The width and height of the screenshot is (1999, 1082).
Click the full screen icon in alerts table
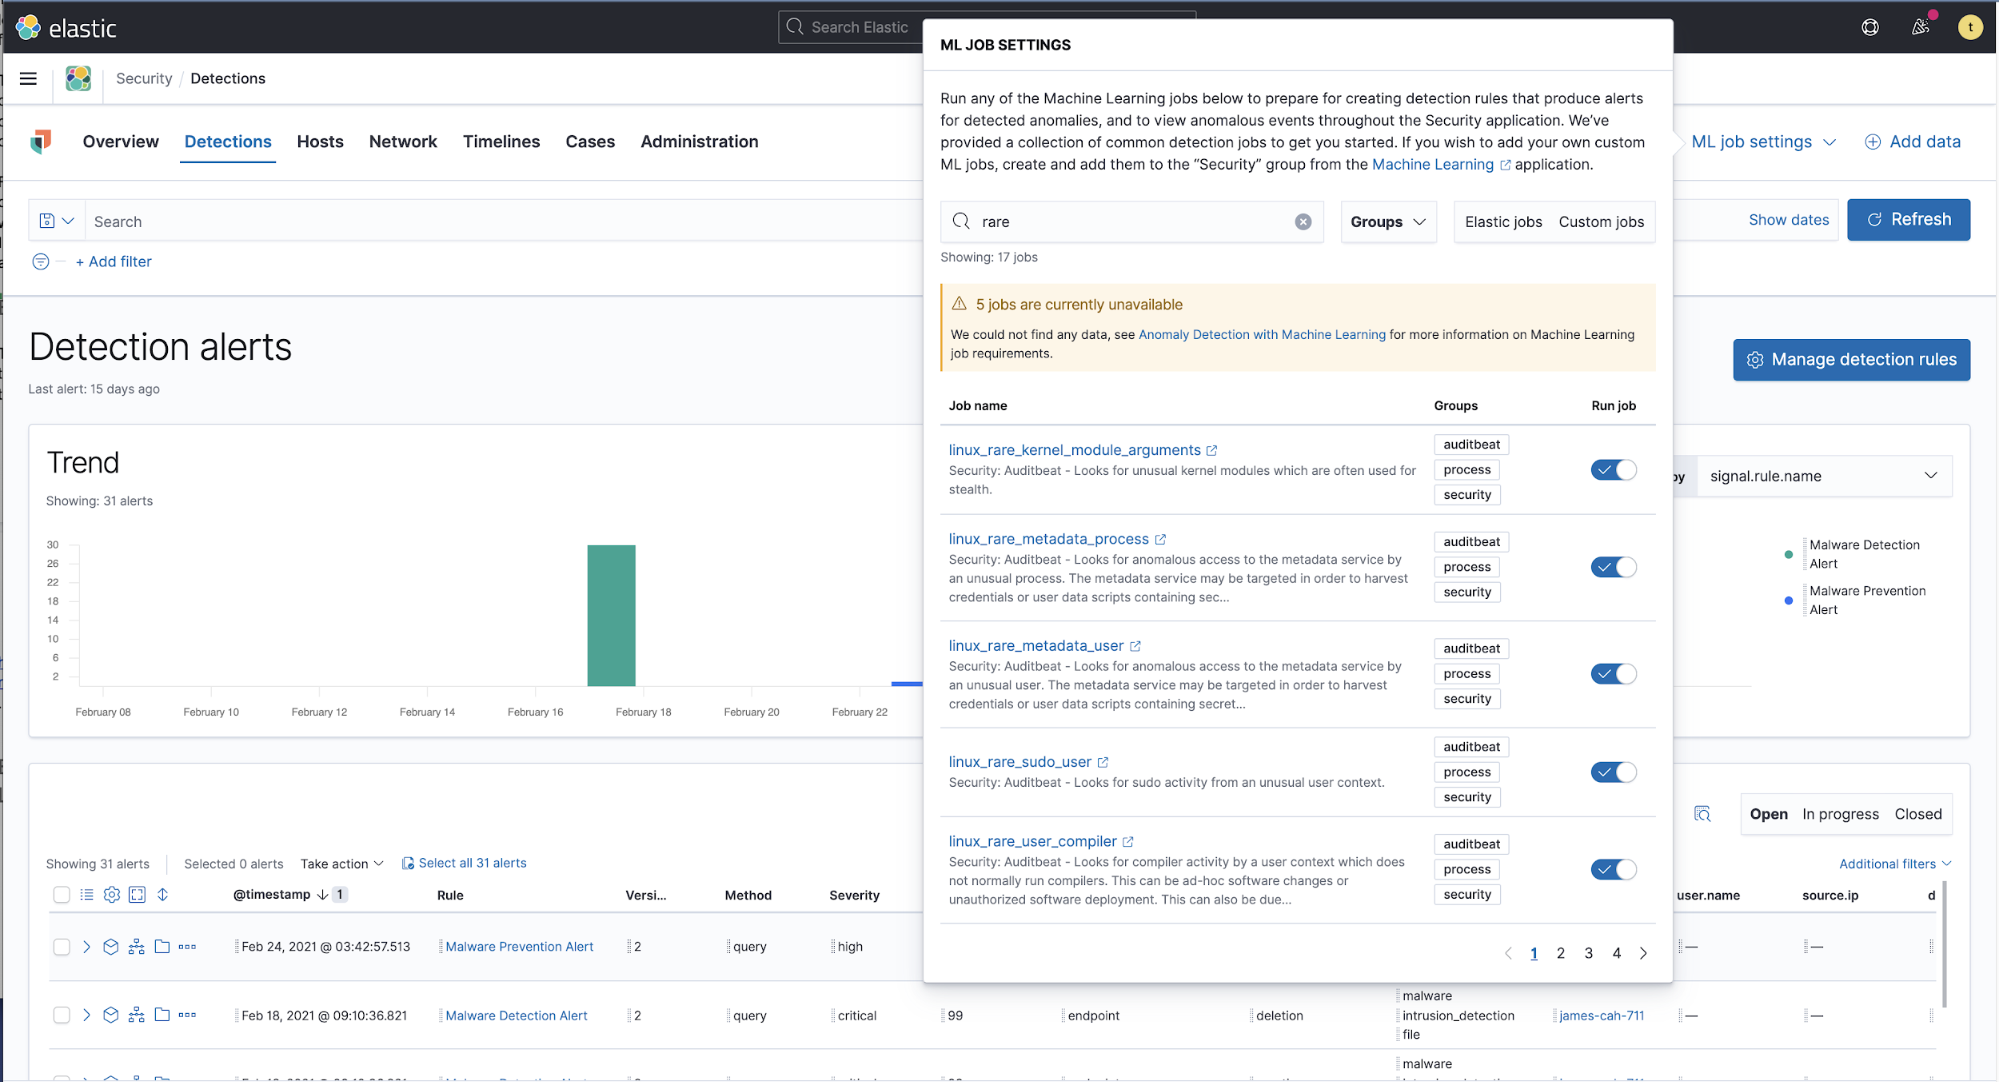(x=137, y=895)
